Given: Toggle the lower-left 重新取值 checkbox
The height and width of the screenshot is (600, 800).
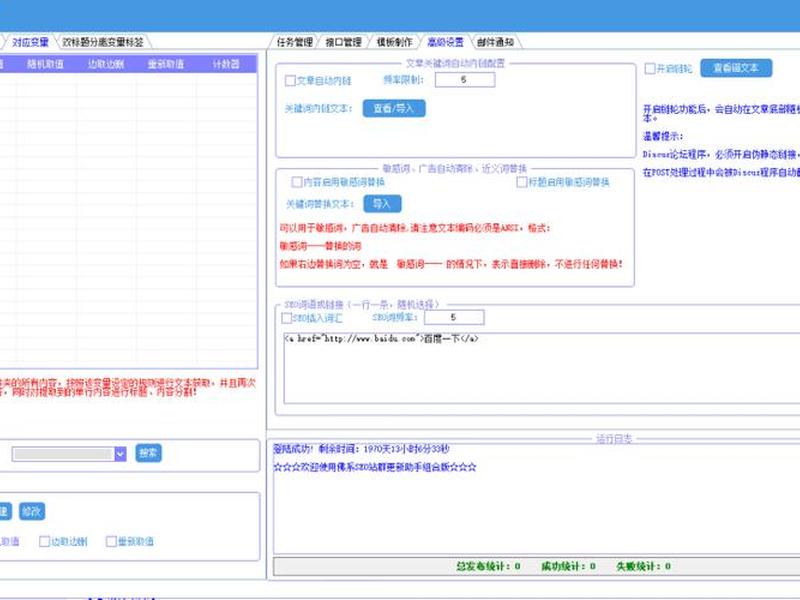Looking at the screenshot, I should click(x=111, y=541).
